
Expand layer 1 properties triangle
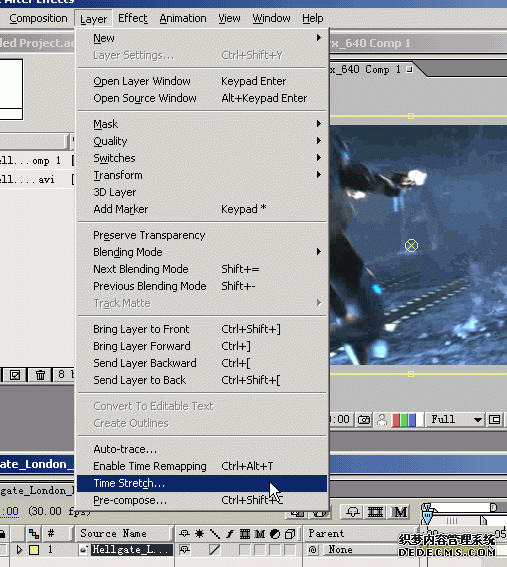pyautogui.click(x=20, y=550)
